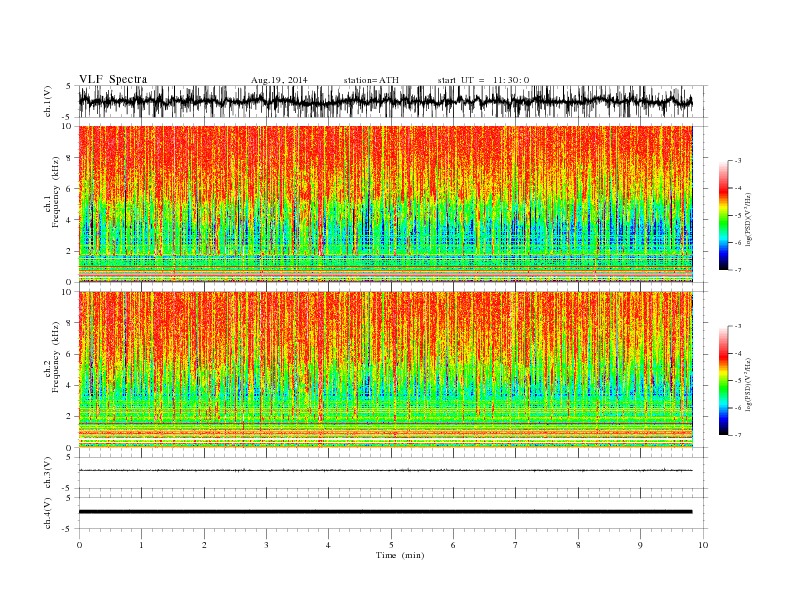
Task: Click the ch.1 color scale bar
Action: pos(723,216)
